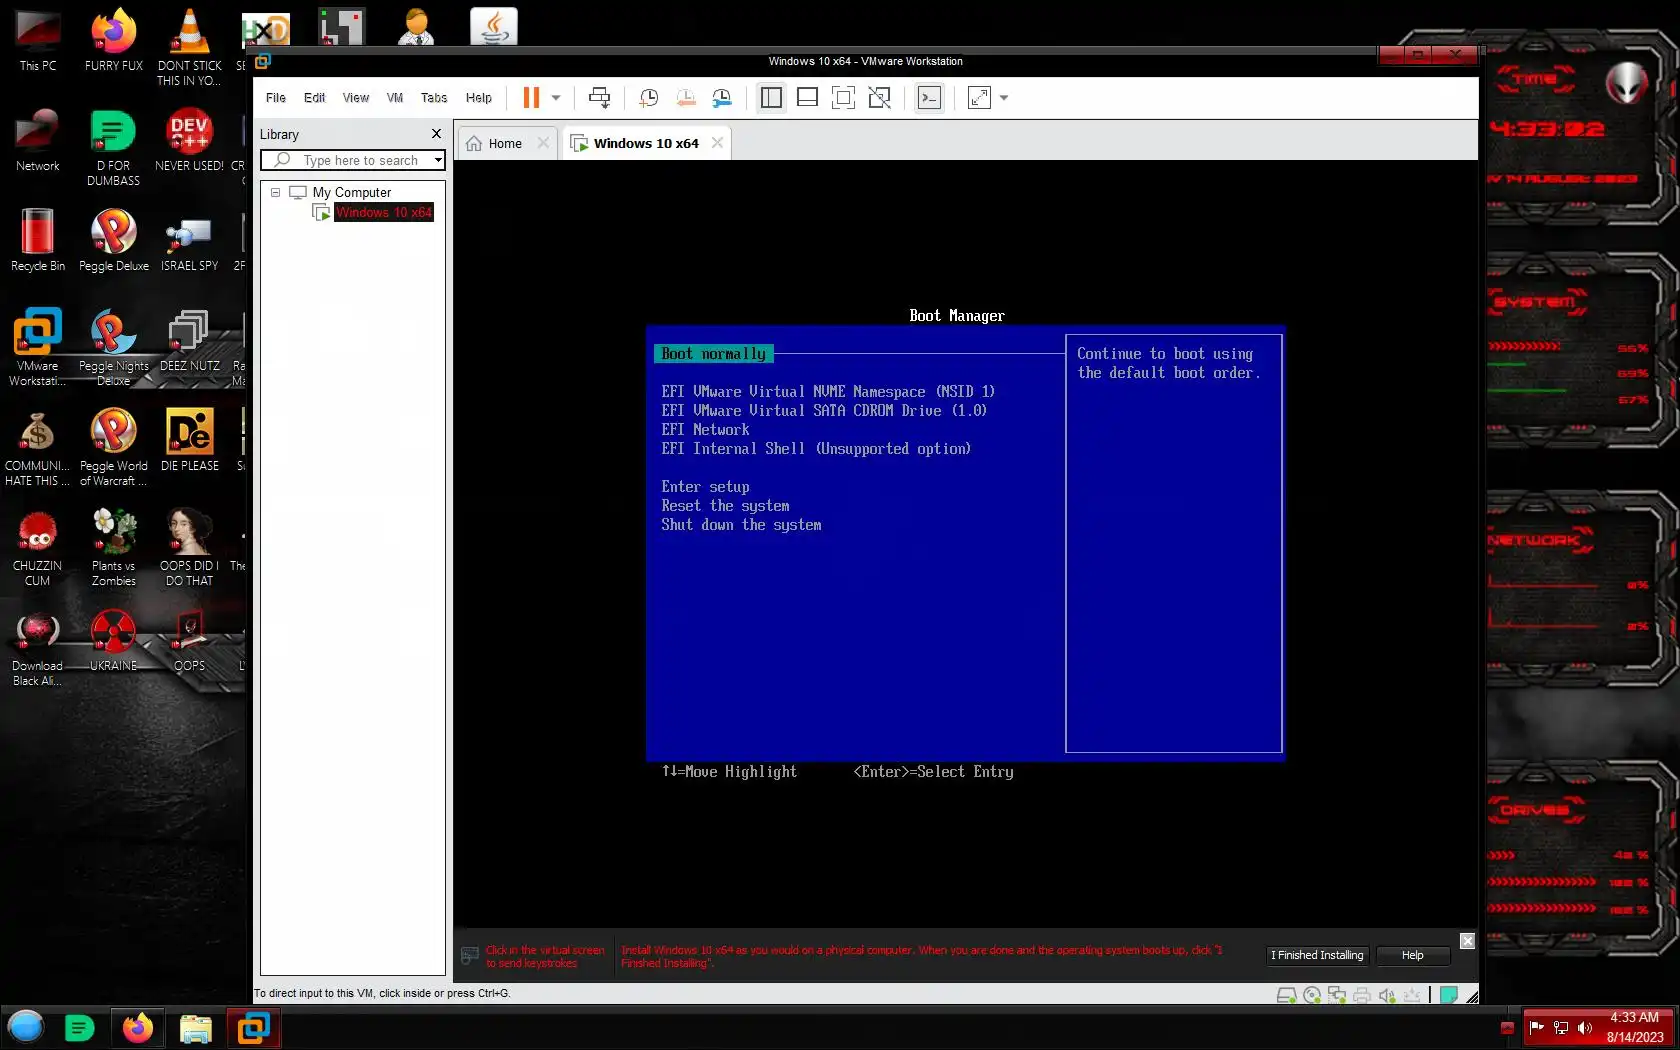Image resolution: width=1680 pixels, height=1050 pixels.
Task: Select My Computer in the library
Action: tap(351, 192)
